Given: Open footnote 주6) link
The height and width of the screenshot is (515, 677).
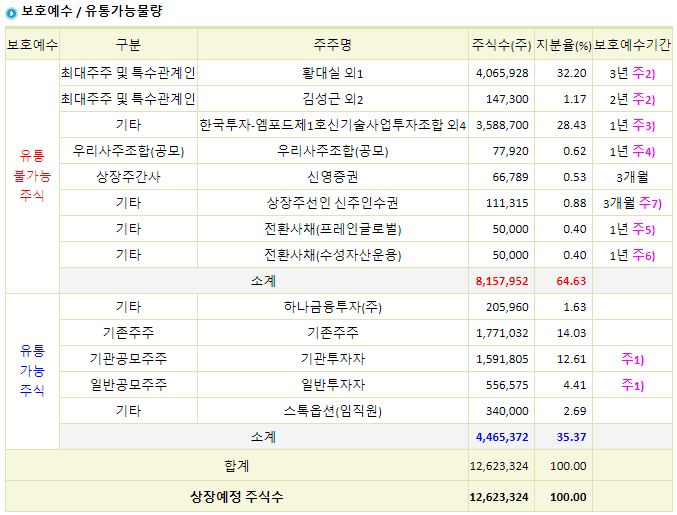Looking at the screenshot, I should click(x=644, y=255).
